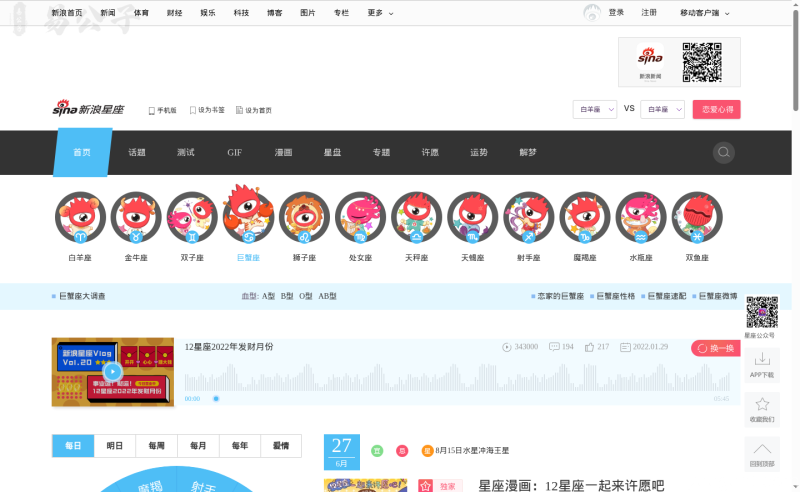This screenshot has height=492, width=800.
Task: Select the 每年 fortune tab
Action: [240, 446]
